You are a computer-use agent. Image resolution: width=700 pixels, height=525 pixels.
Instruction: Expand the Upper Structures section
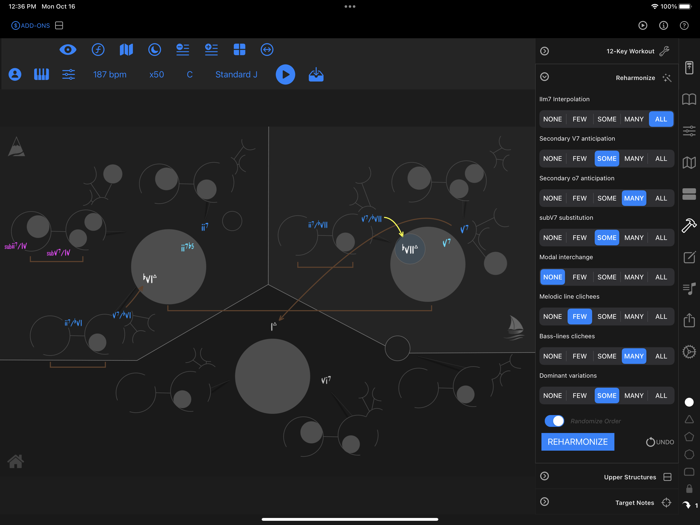pos(545,476)
